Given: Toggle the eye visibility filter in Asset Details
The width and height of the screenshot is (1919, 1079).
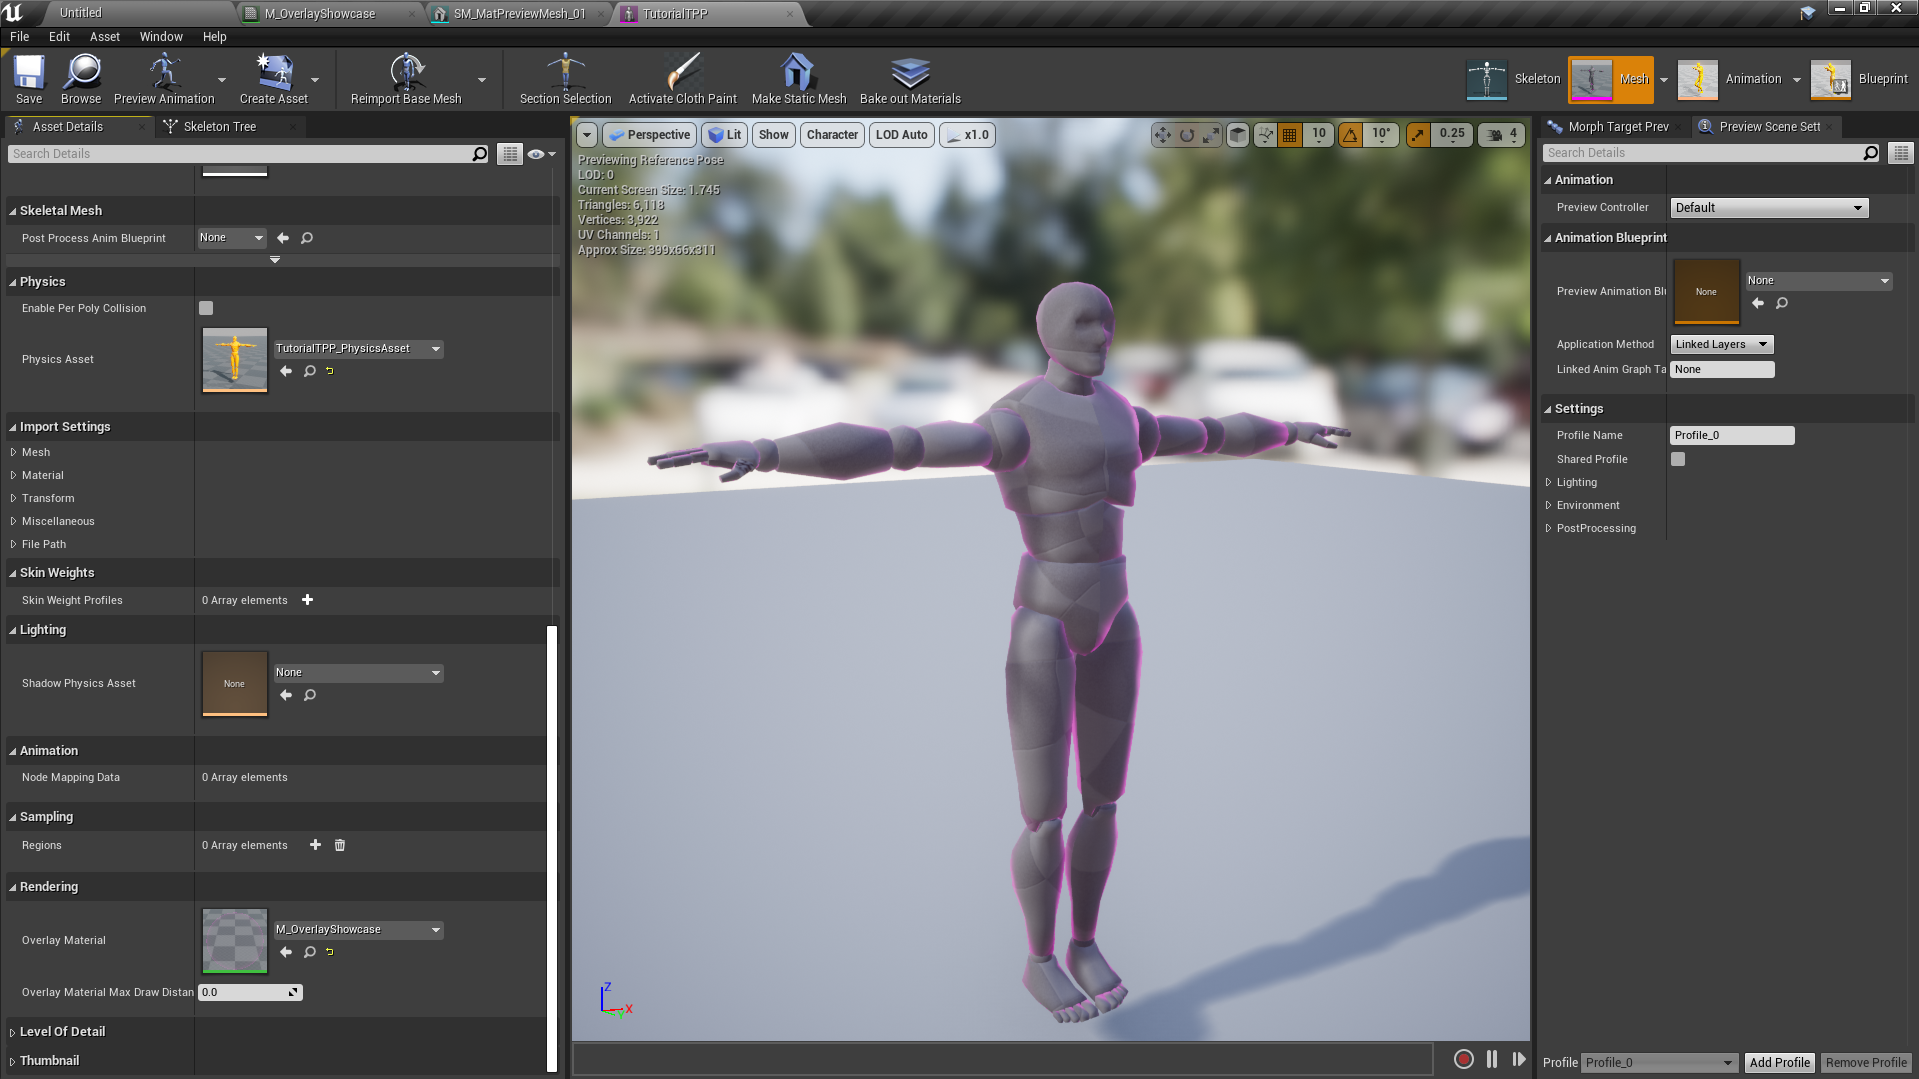Looking at the screenshot, I should point(537,154).
